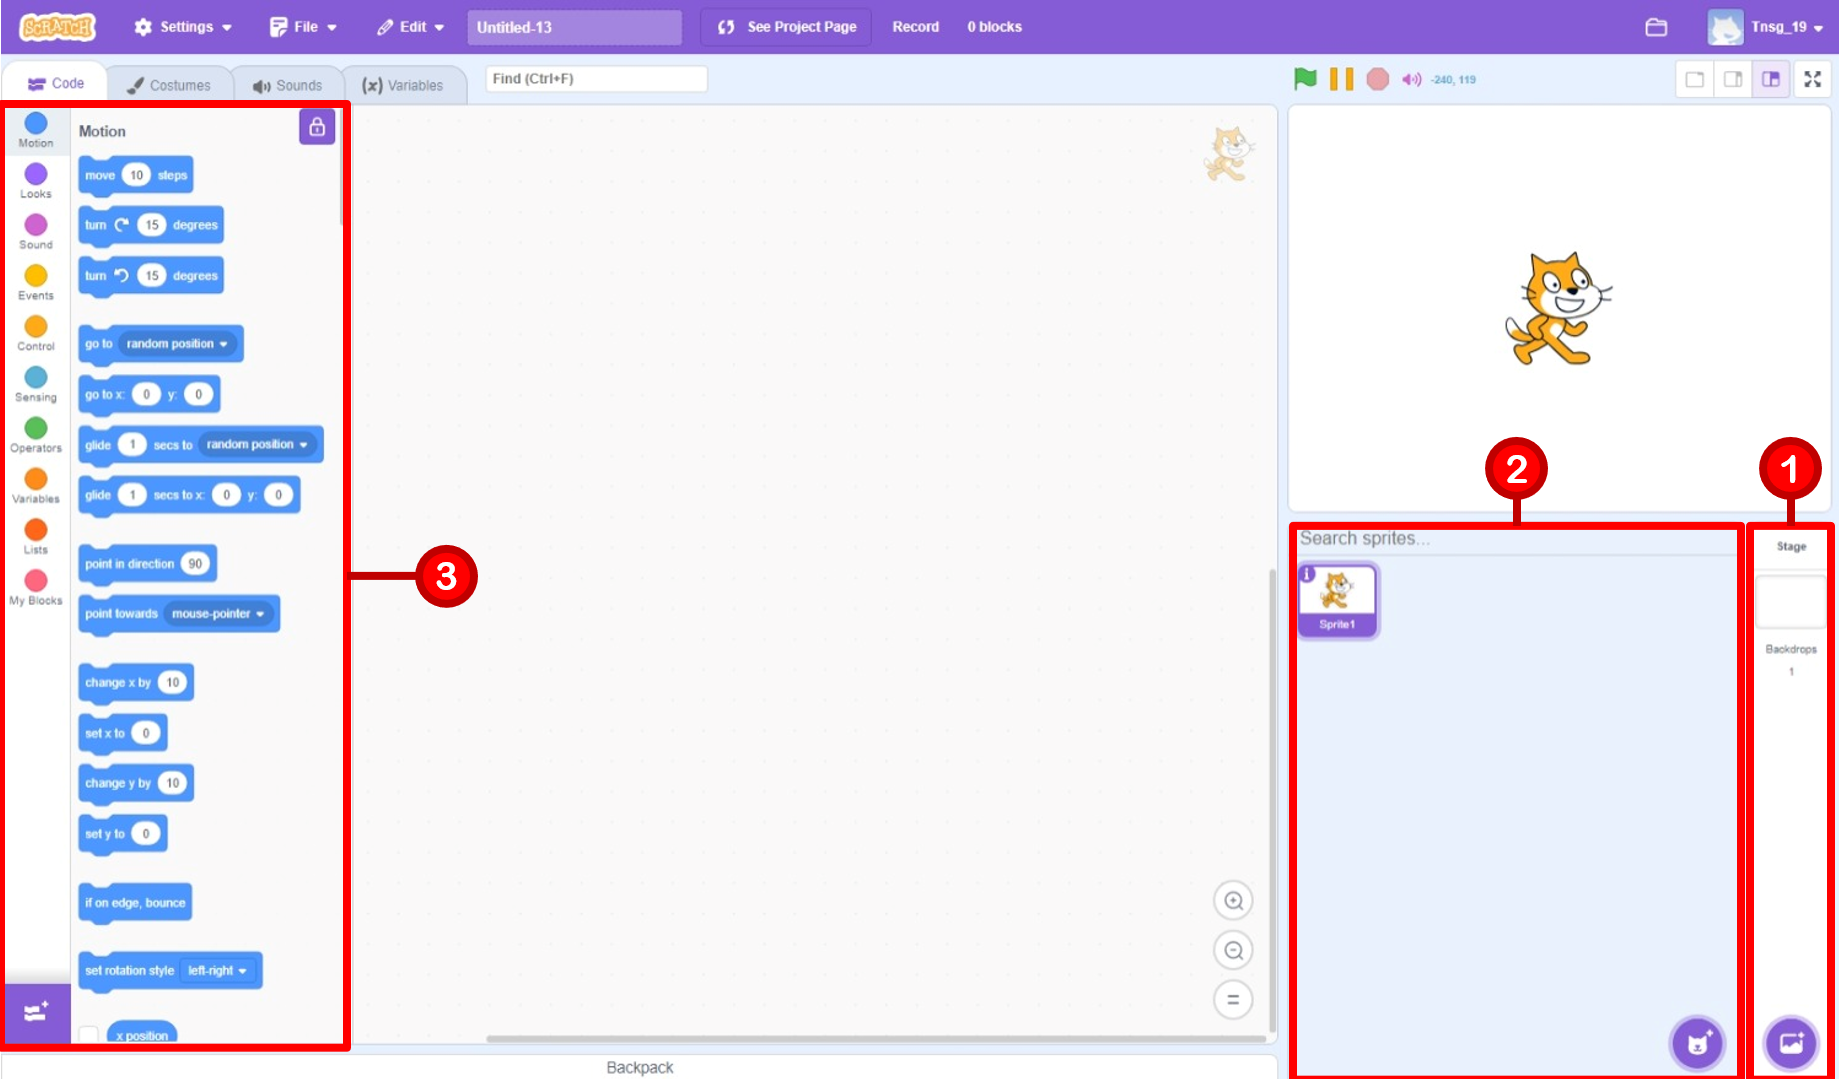
Task: Select the Looks category purple circle
Action: (x=36, y=175)
